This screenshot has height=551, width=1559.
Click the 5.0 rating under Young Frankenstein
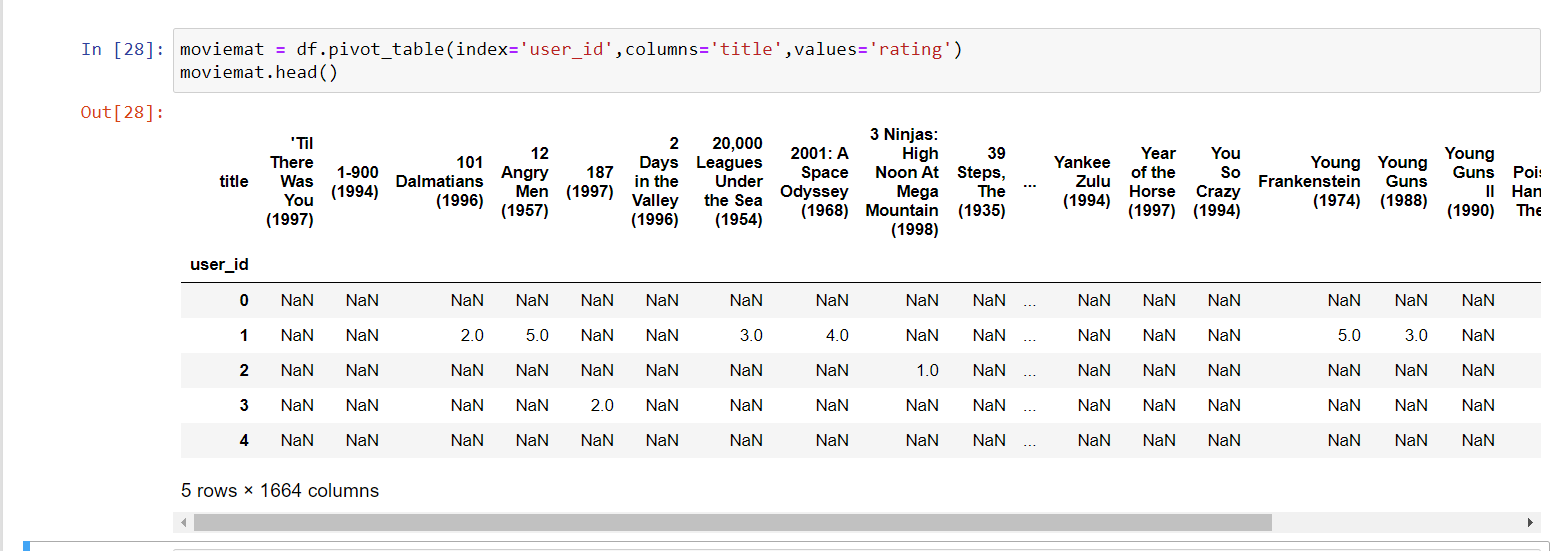coord(1349,335)
